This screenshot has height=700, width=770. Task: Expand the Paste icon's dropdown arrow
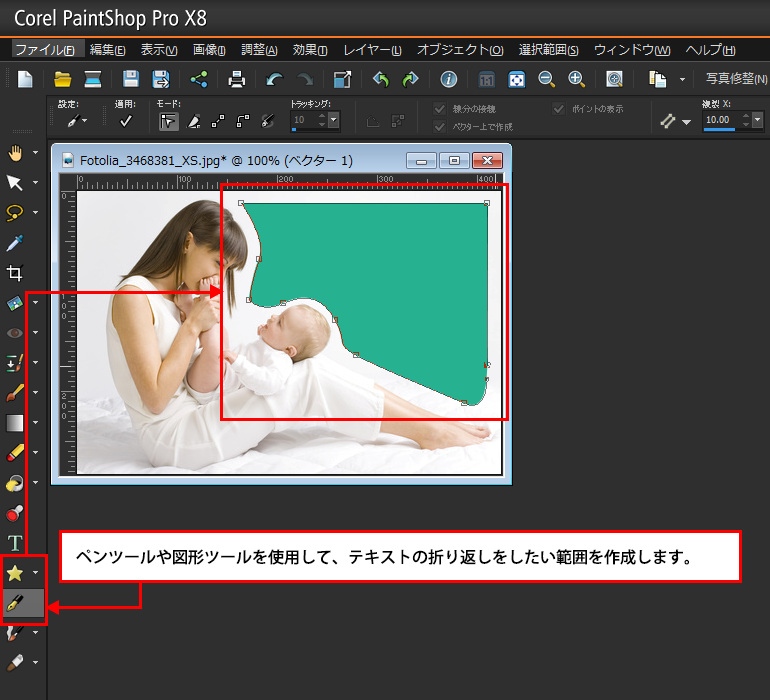point(682,79)
